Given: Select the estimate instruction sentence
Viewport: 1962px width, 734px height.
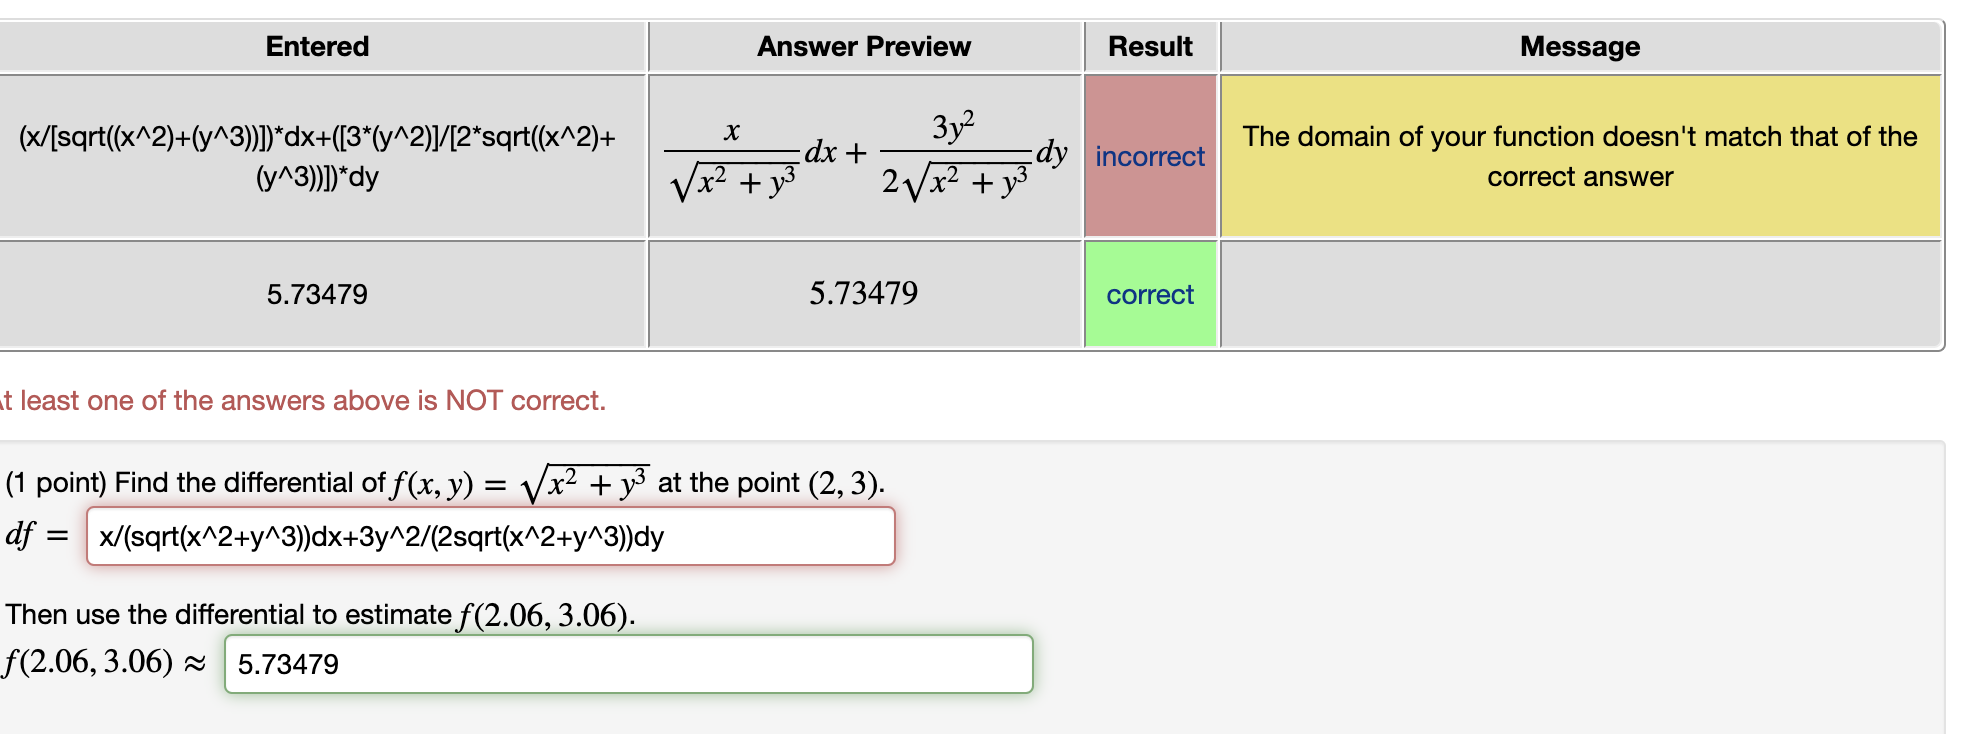Looking at the screenshot, I should (320, 614).
